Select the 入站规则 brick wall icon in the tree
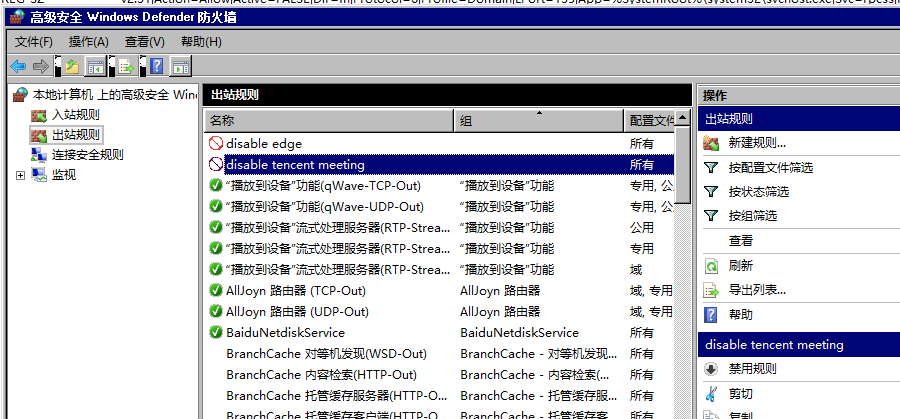The height and width of the screenshot is (419, 900). click(38, 115)
